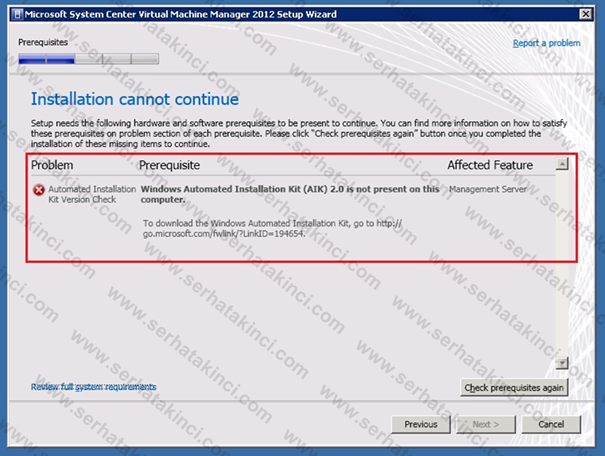Click the red error icon beside Automated Installation Kit
Image resolution: width=605 pixels, height=456 pixels.
pyautogui.click(x=39, y=190)
